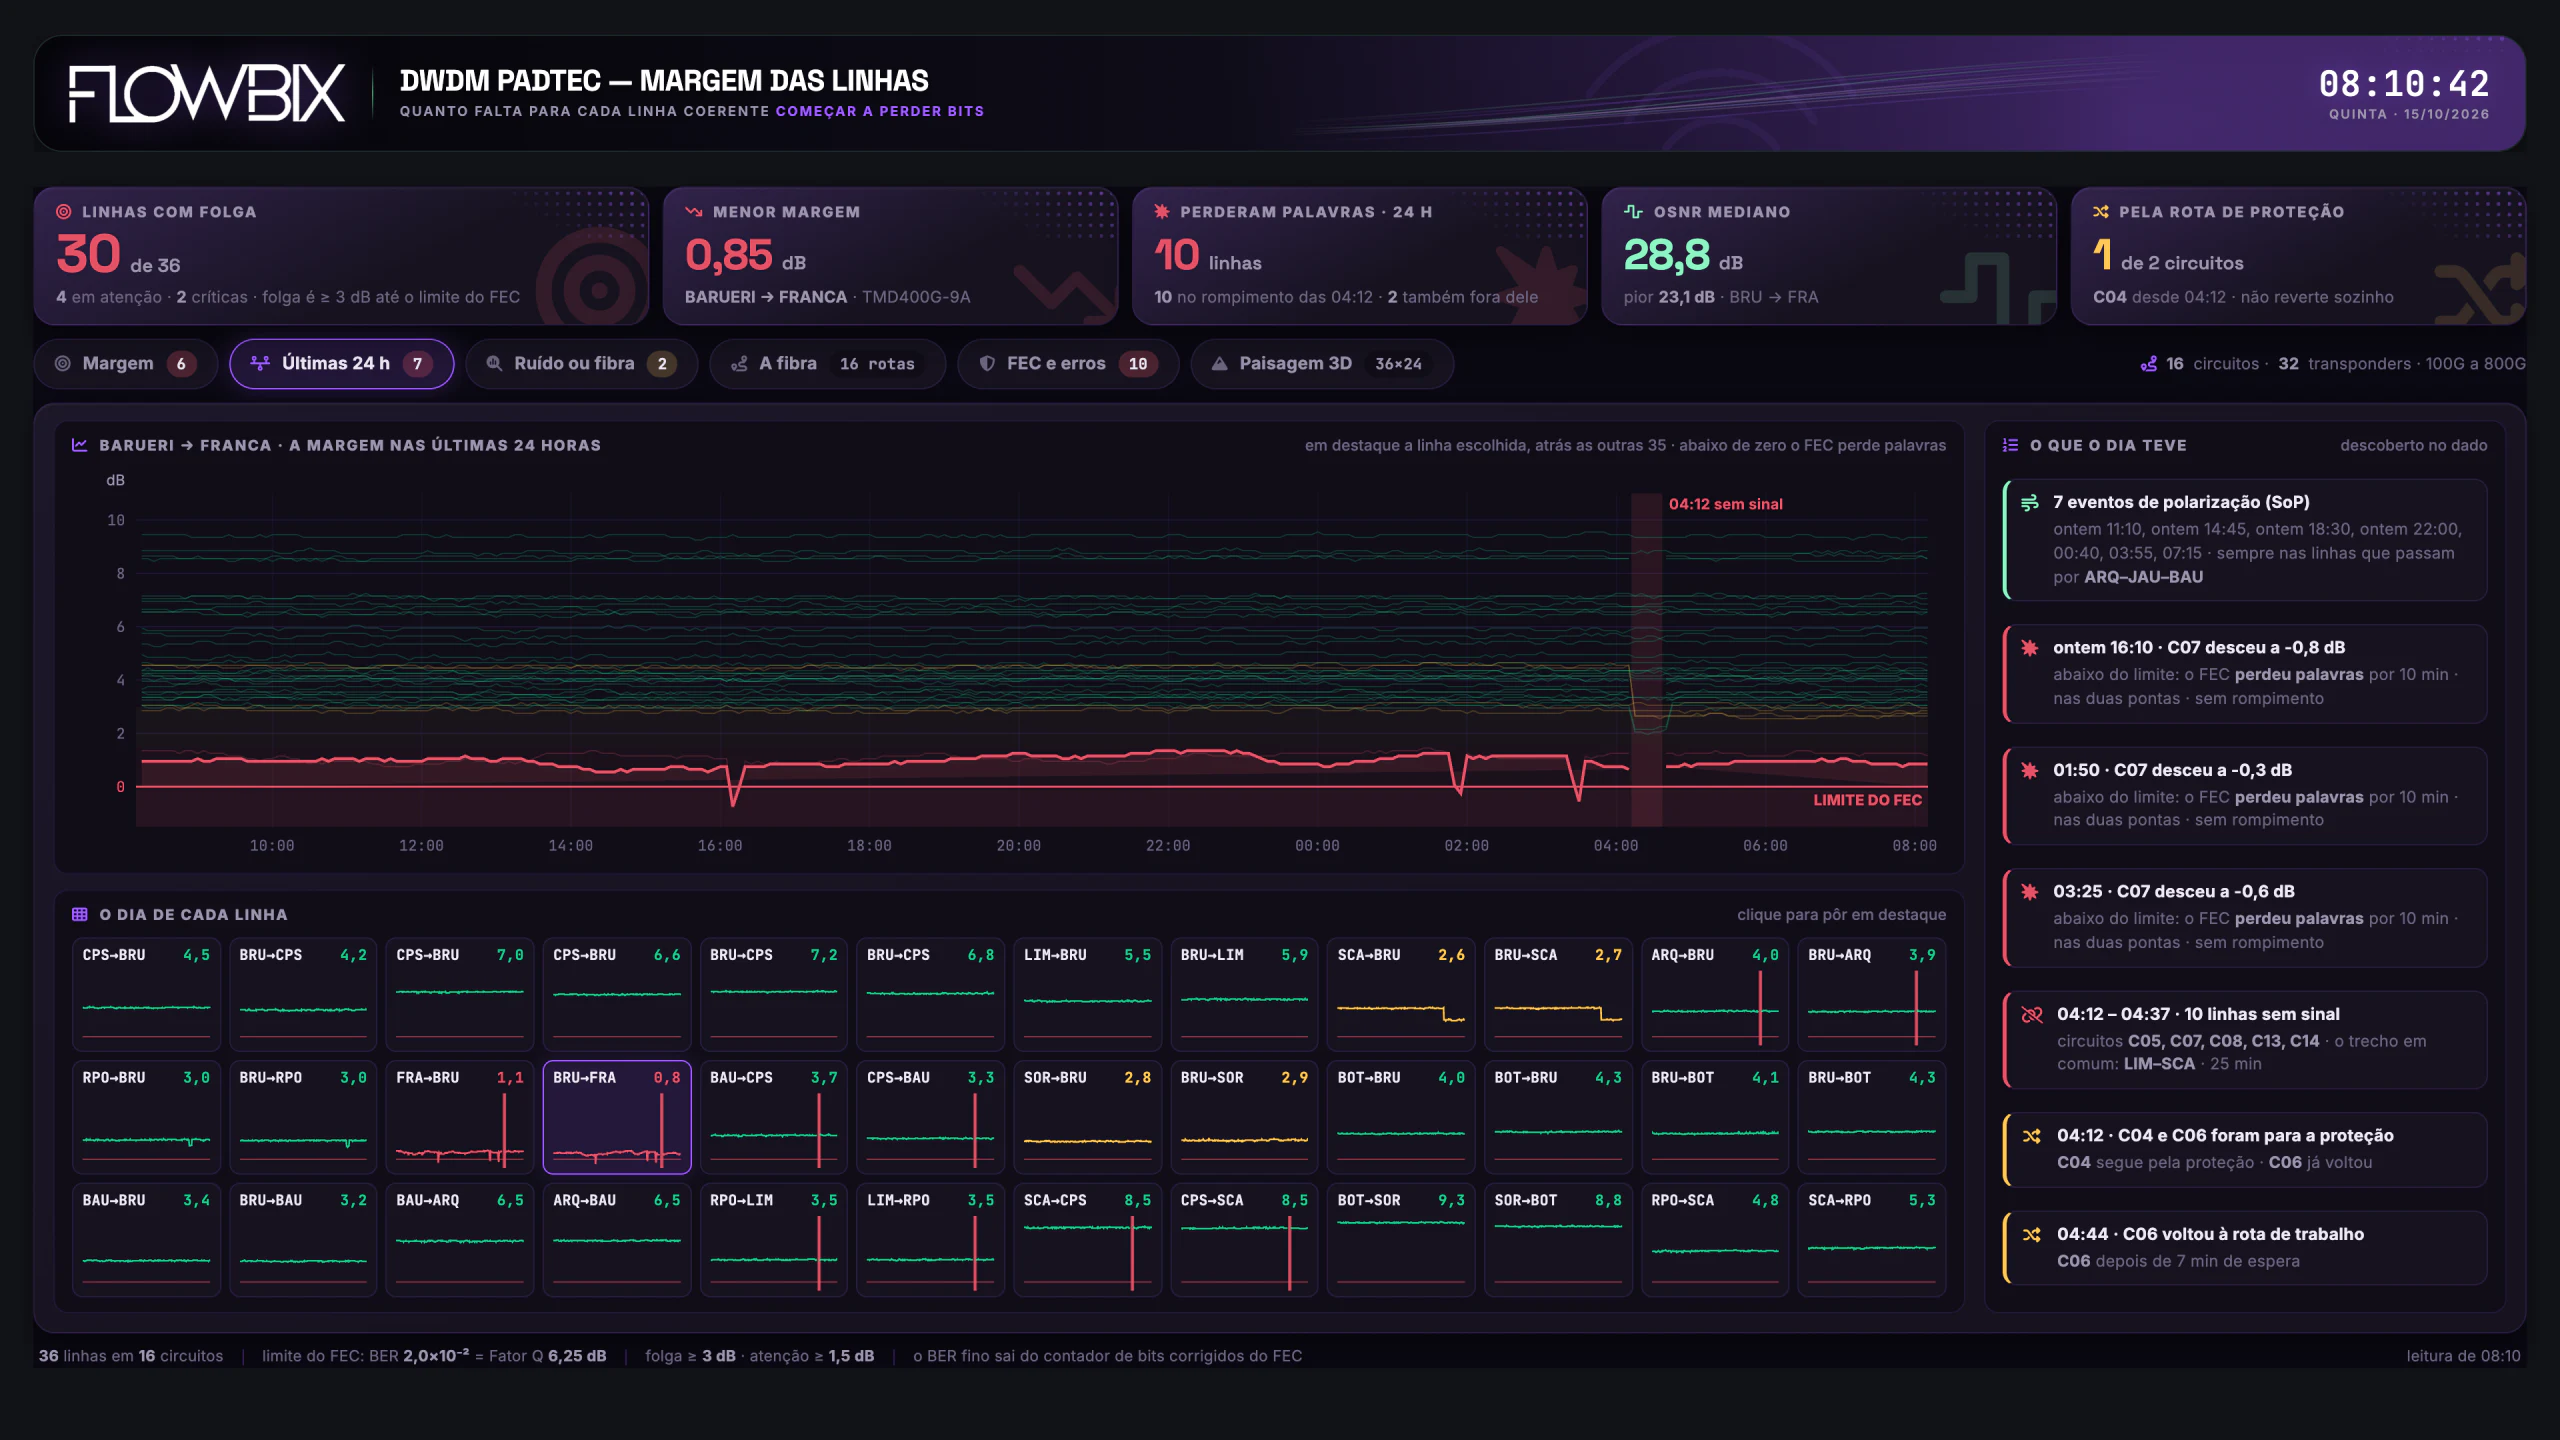Click the burst icon of 03:25 C07 event
The image size is (2560, 1440).
[x=2030, y=892]
